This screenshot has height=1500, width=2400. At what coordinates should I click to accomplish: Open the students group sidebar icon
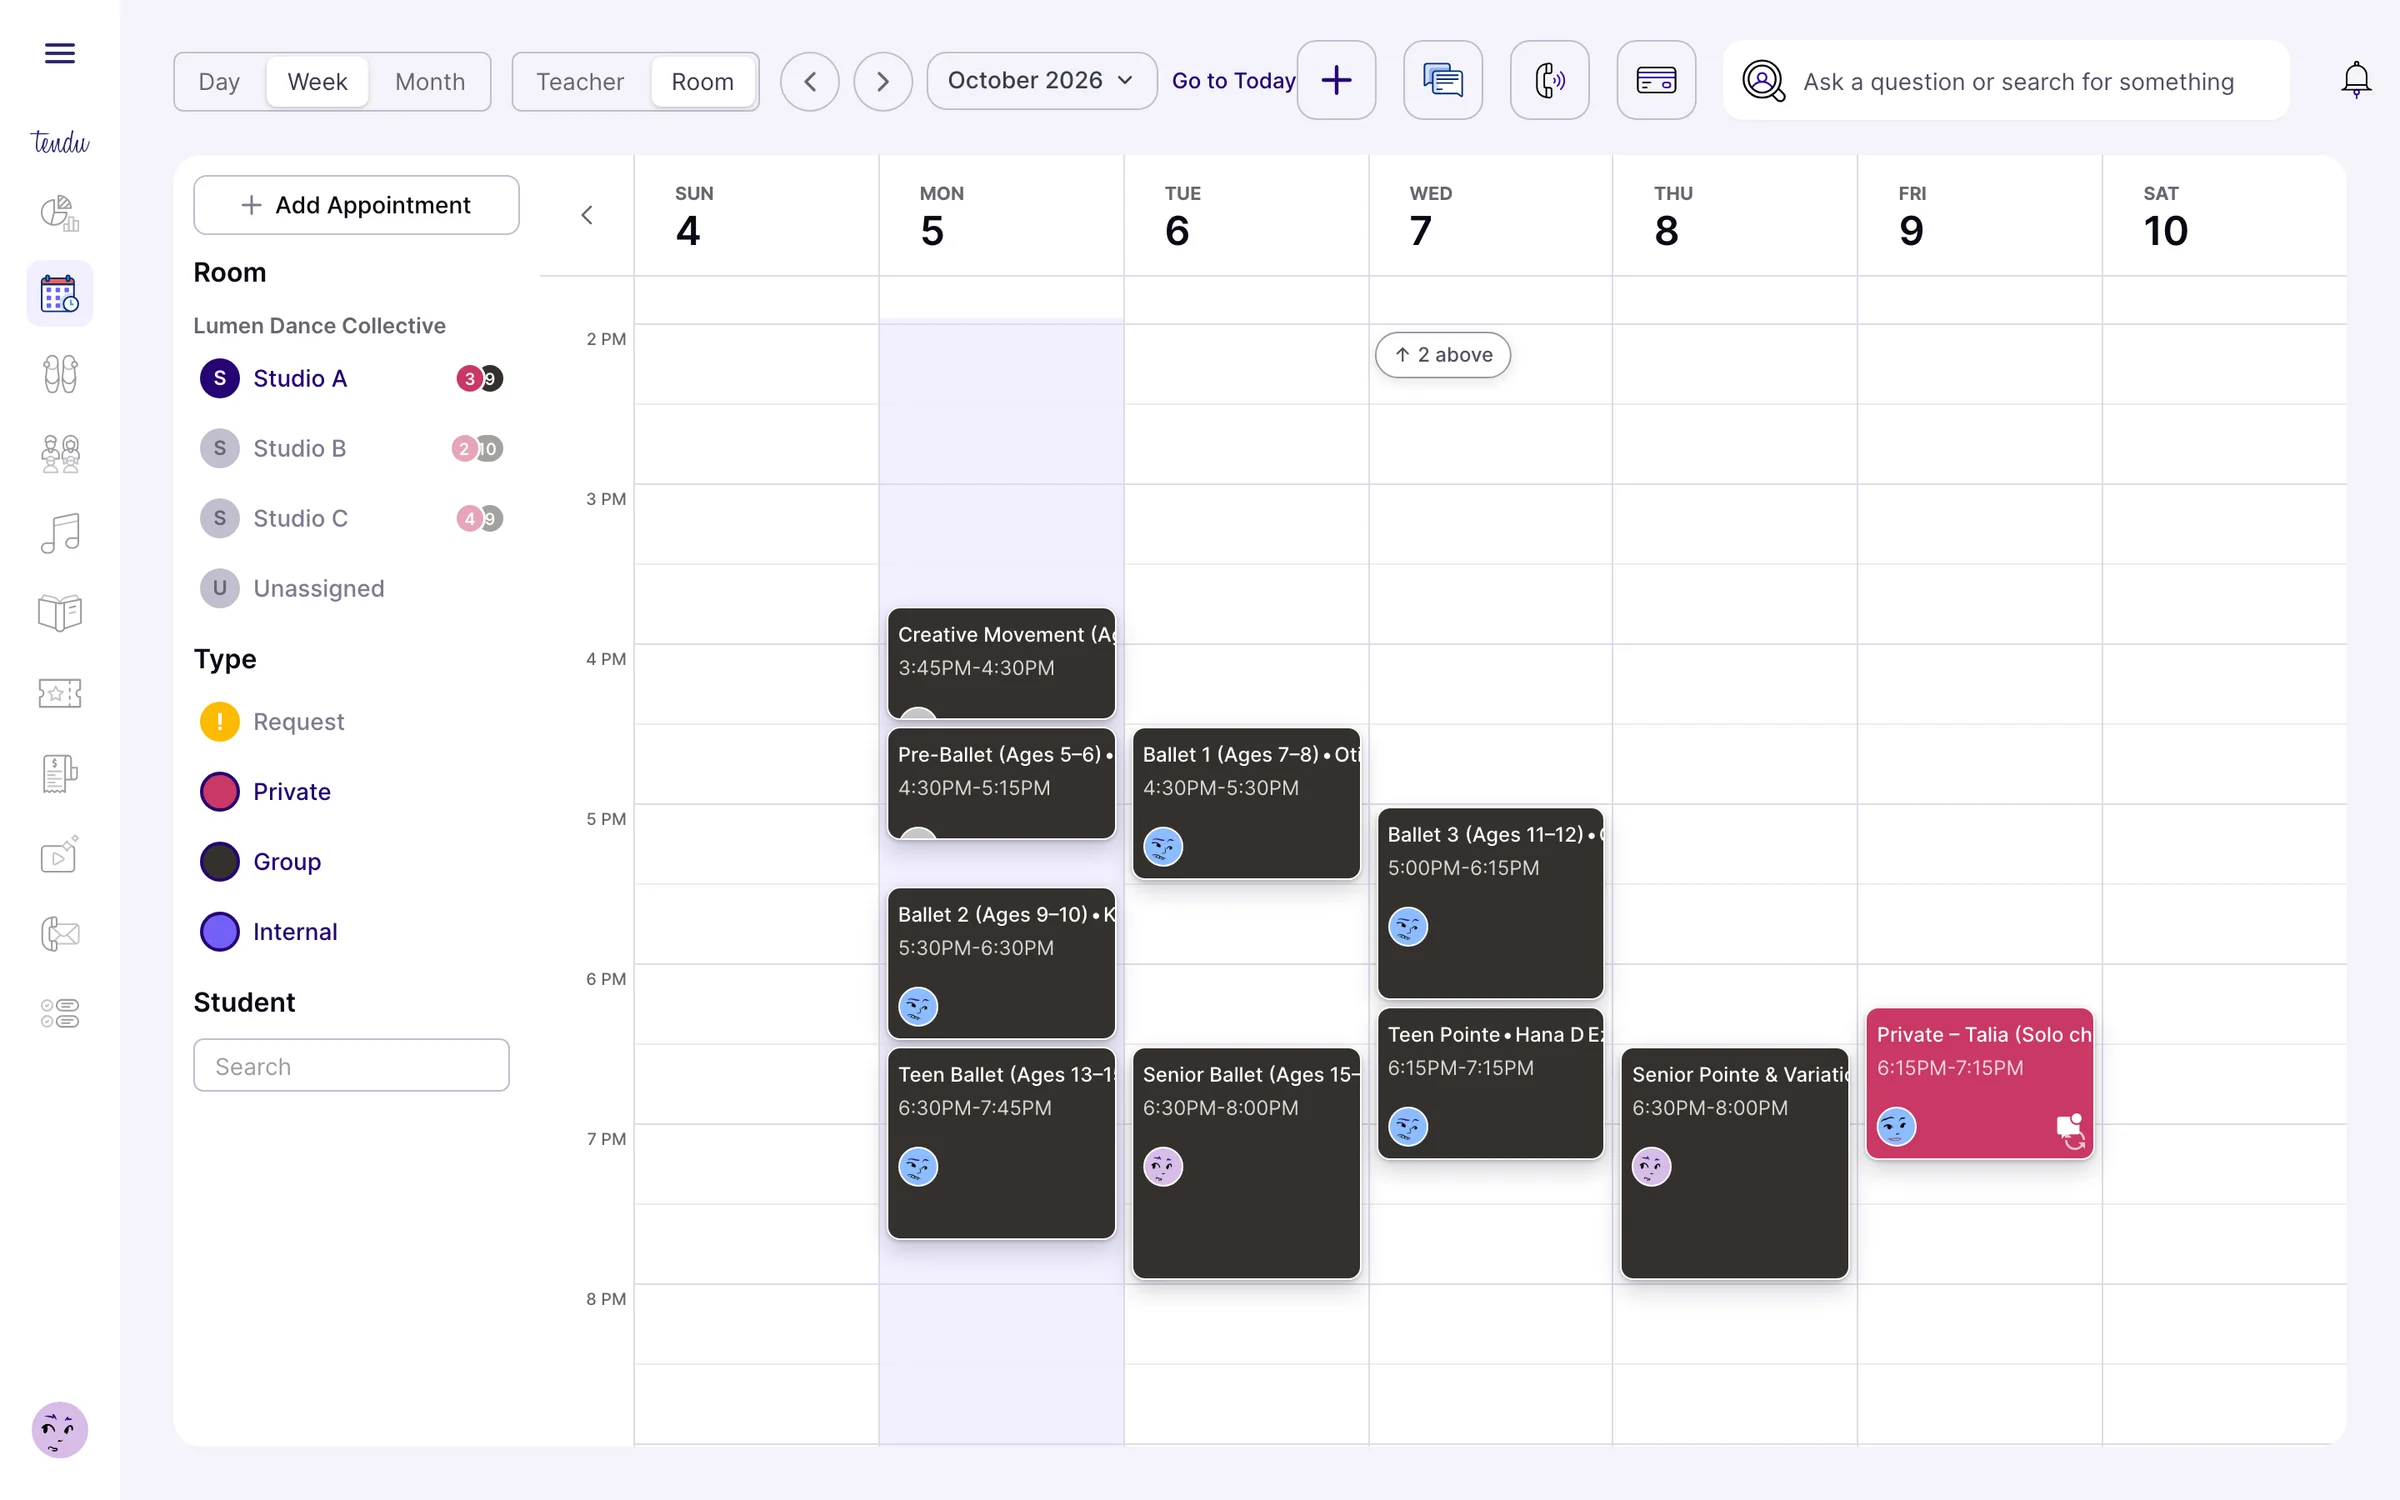60,454
